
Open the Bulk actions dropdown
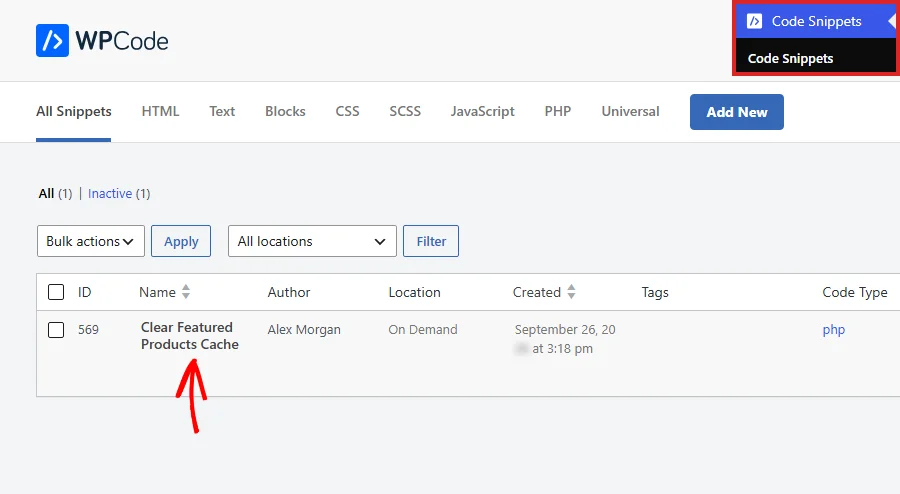[x=91, y=241]
